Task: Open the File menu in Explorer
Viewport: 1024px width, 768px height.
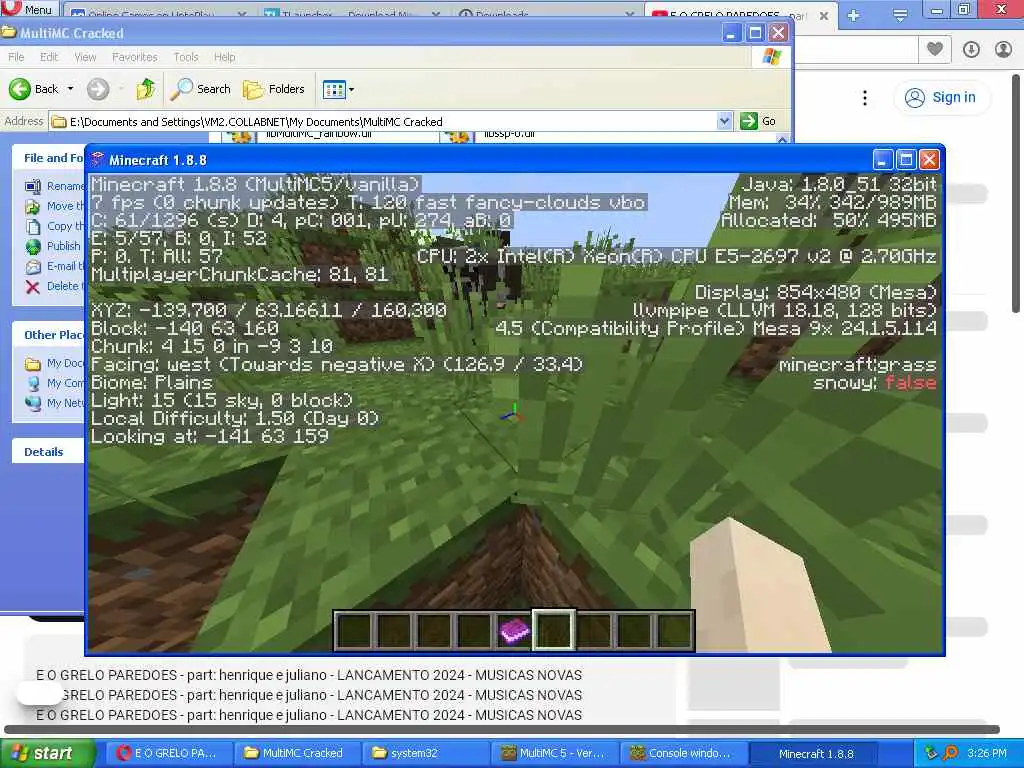Action: click(x=16, y=57)
